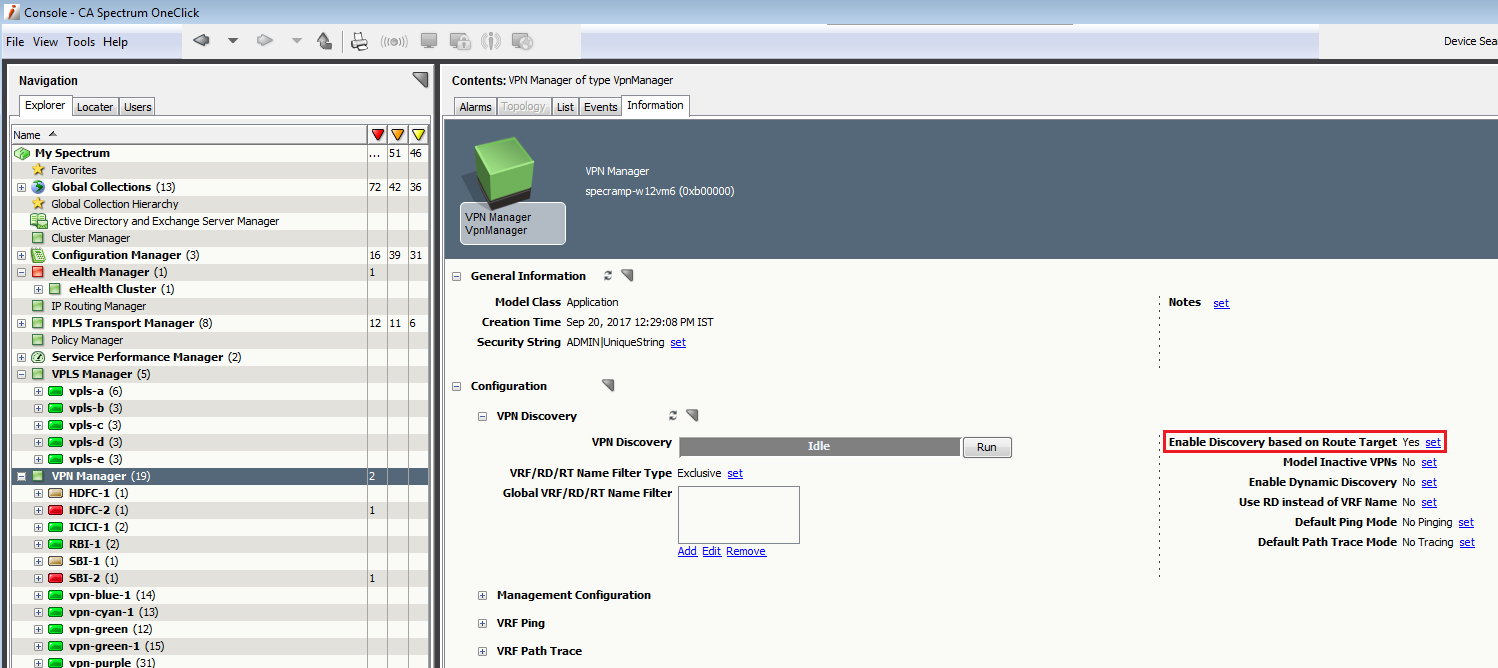Switch to the Events tab
The height and width of the screenshot is (668, 1498).
pyautogui.click(x=600, y=107)
